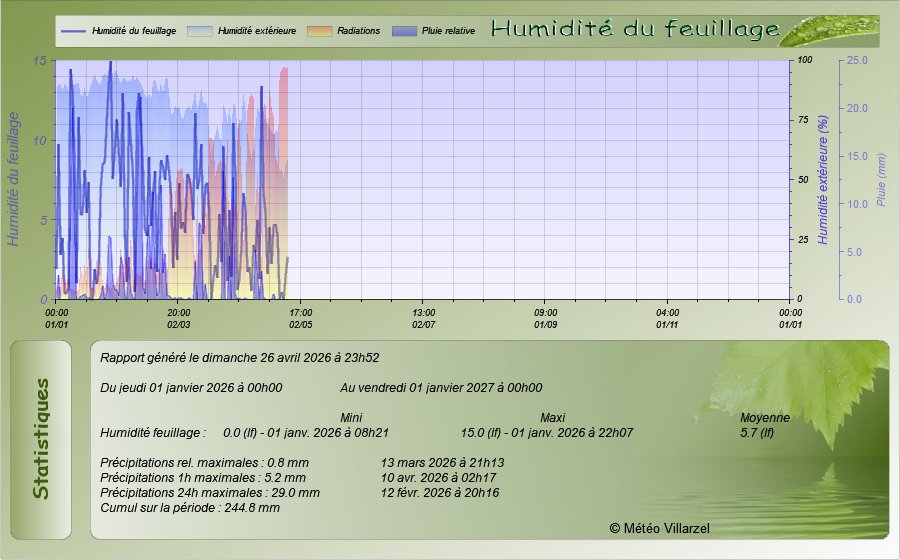Click the Humidité extérieure (%) axis label
This screenshot has width=900, height=560.
click(x=823, y=179)
